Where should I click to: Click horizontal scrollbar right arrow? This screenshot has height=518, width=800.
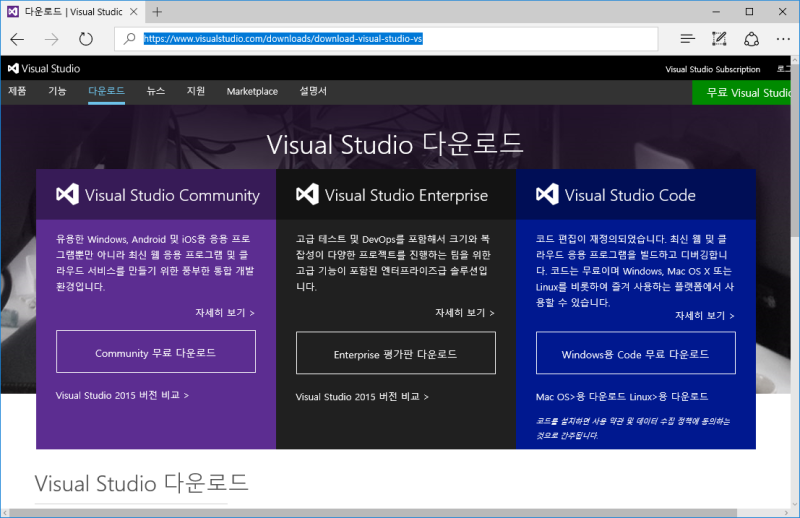click(786, 513)
